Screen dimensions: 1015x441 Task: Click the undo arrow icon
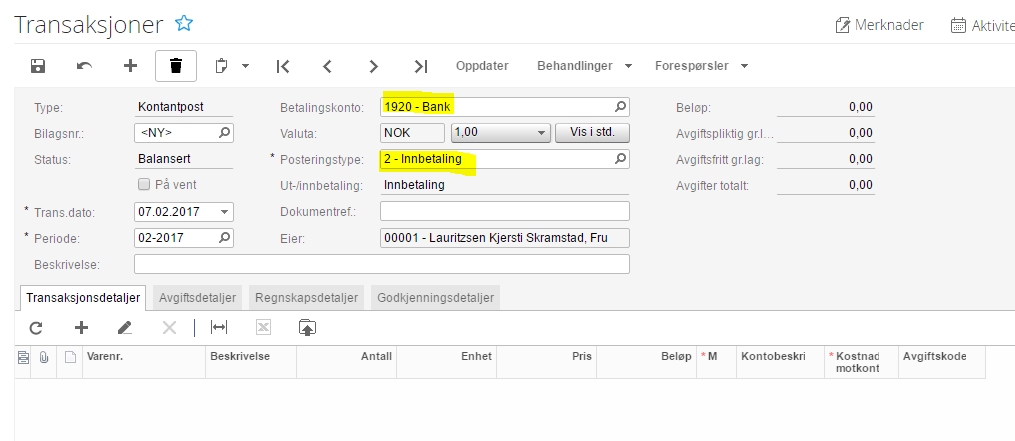[x=85, y=66]
